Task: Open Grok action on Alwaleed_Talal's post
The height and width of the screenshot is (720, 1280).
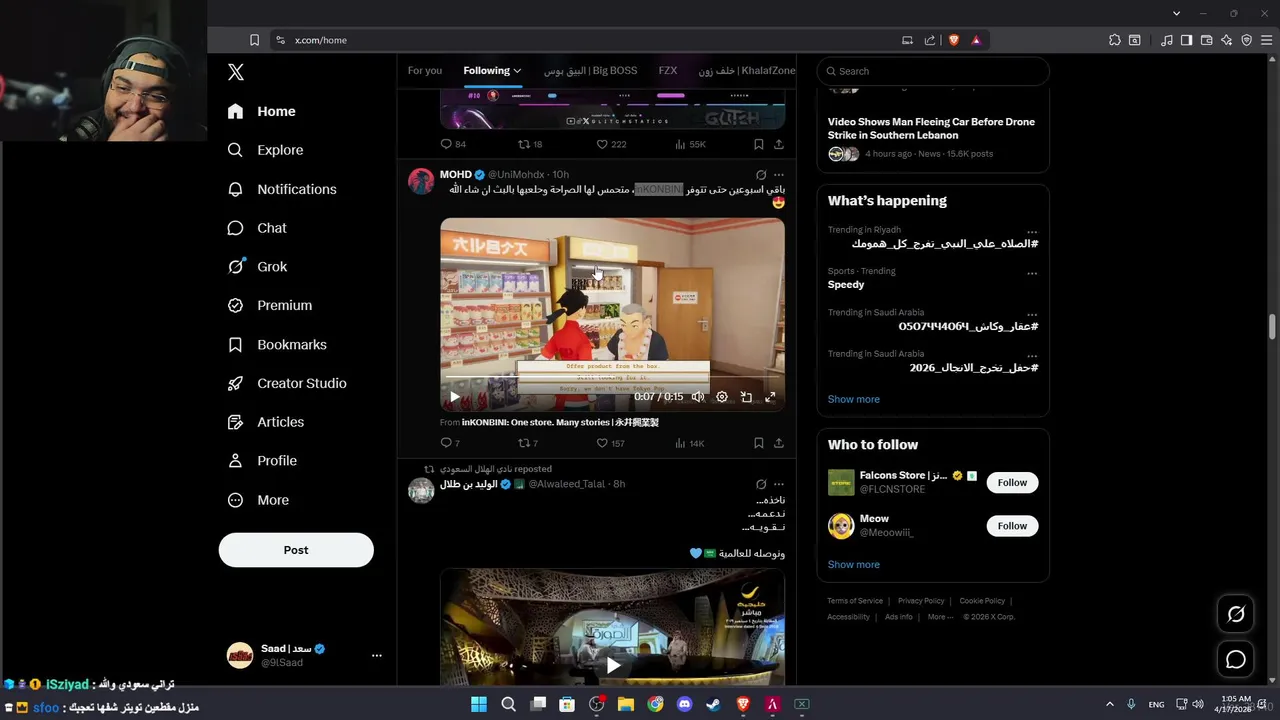Action: point(761,484)
